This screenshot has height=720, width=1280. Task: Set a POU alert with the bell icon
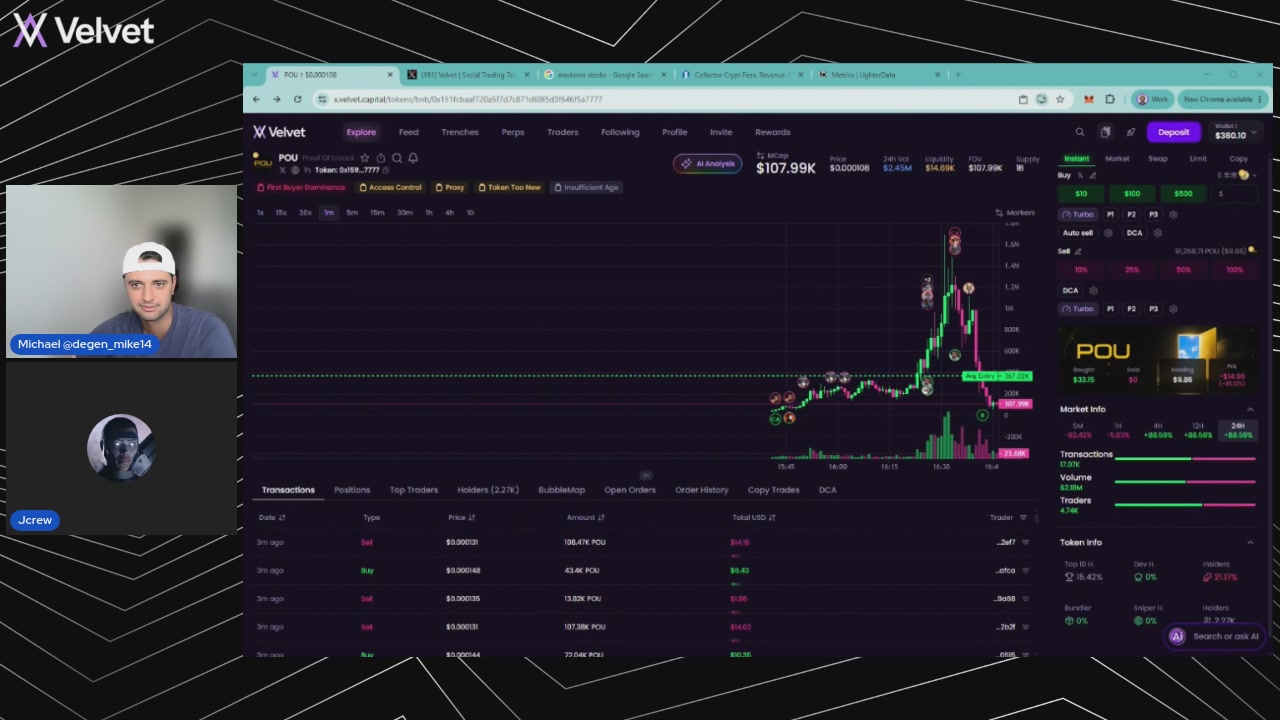pyautogui.click(x=413, y=158)
